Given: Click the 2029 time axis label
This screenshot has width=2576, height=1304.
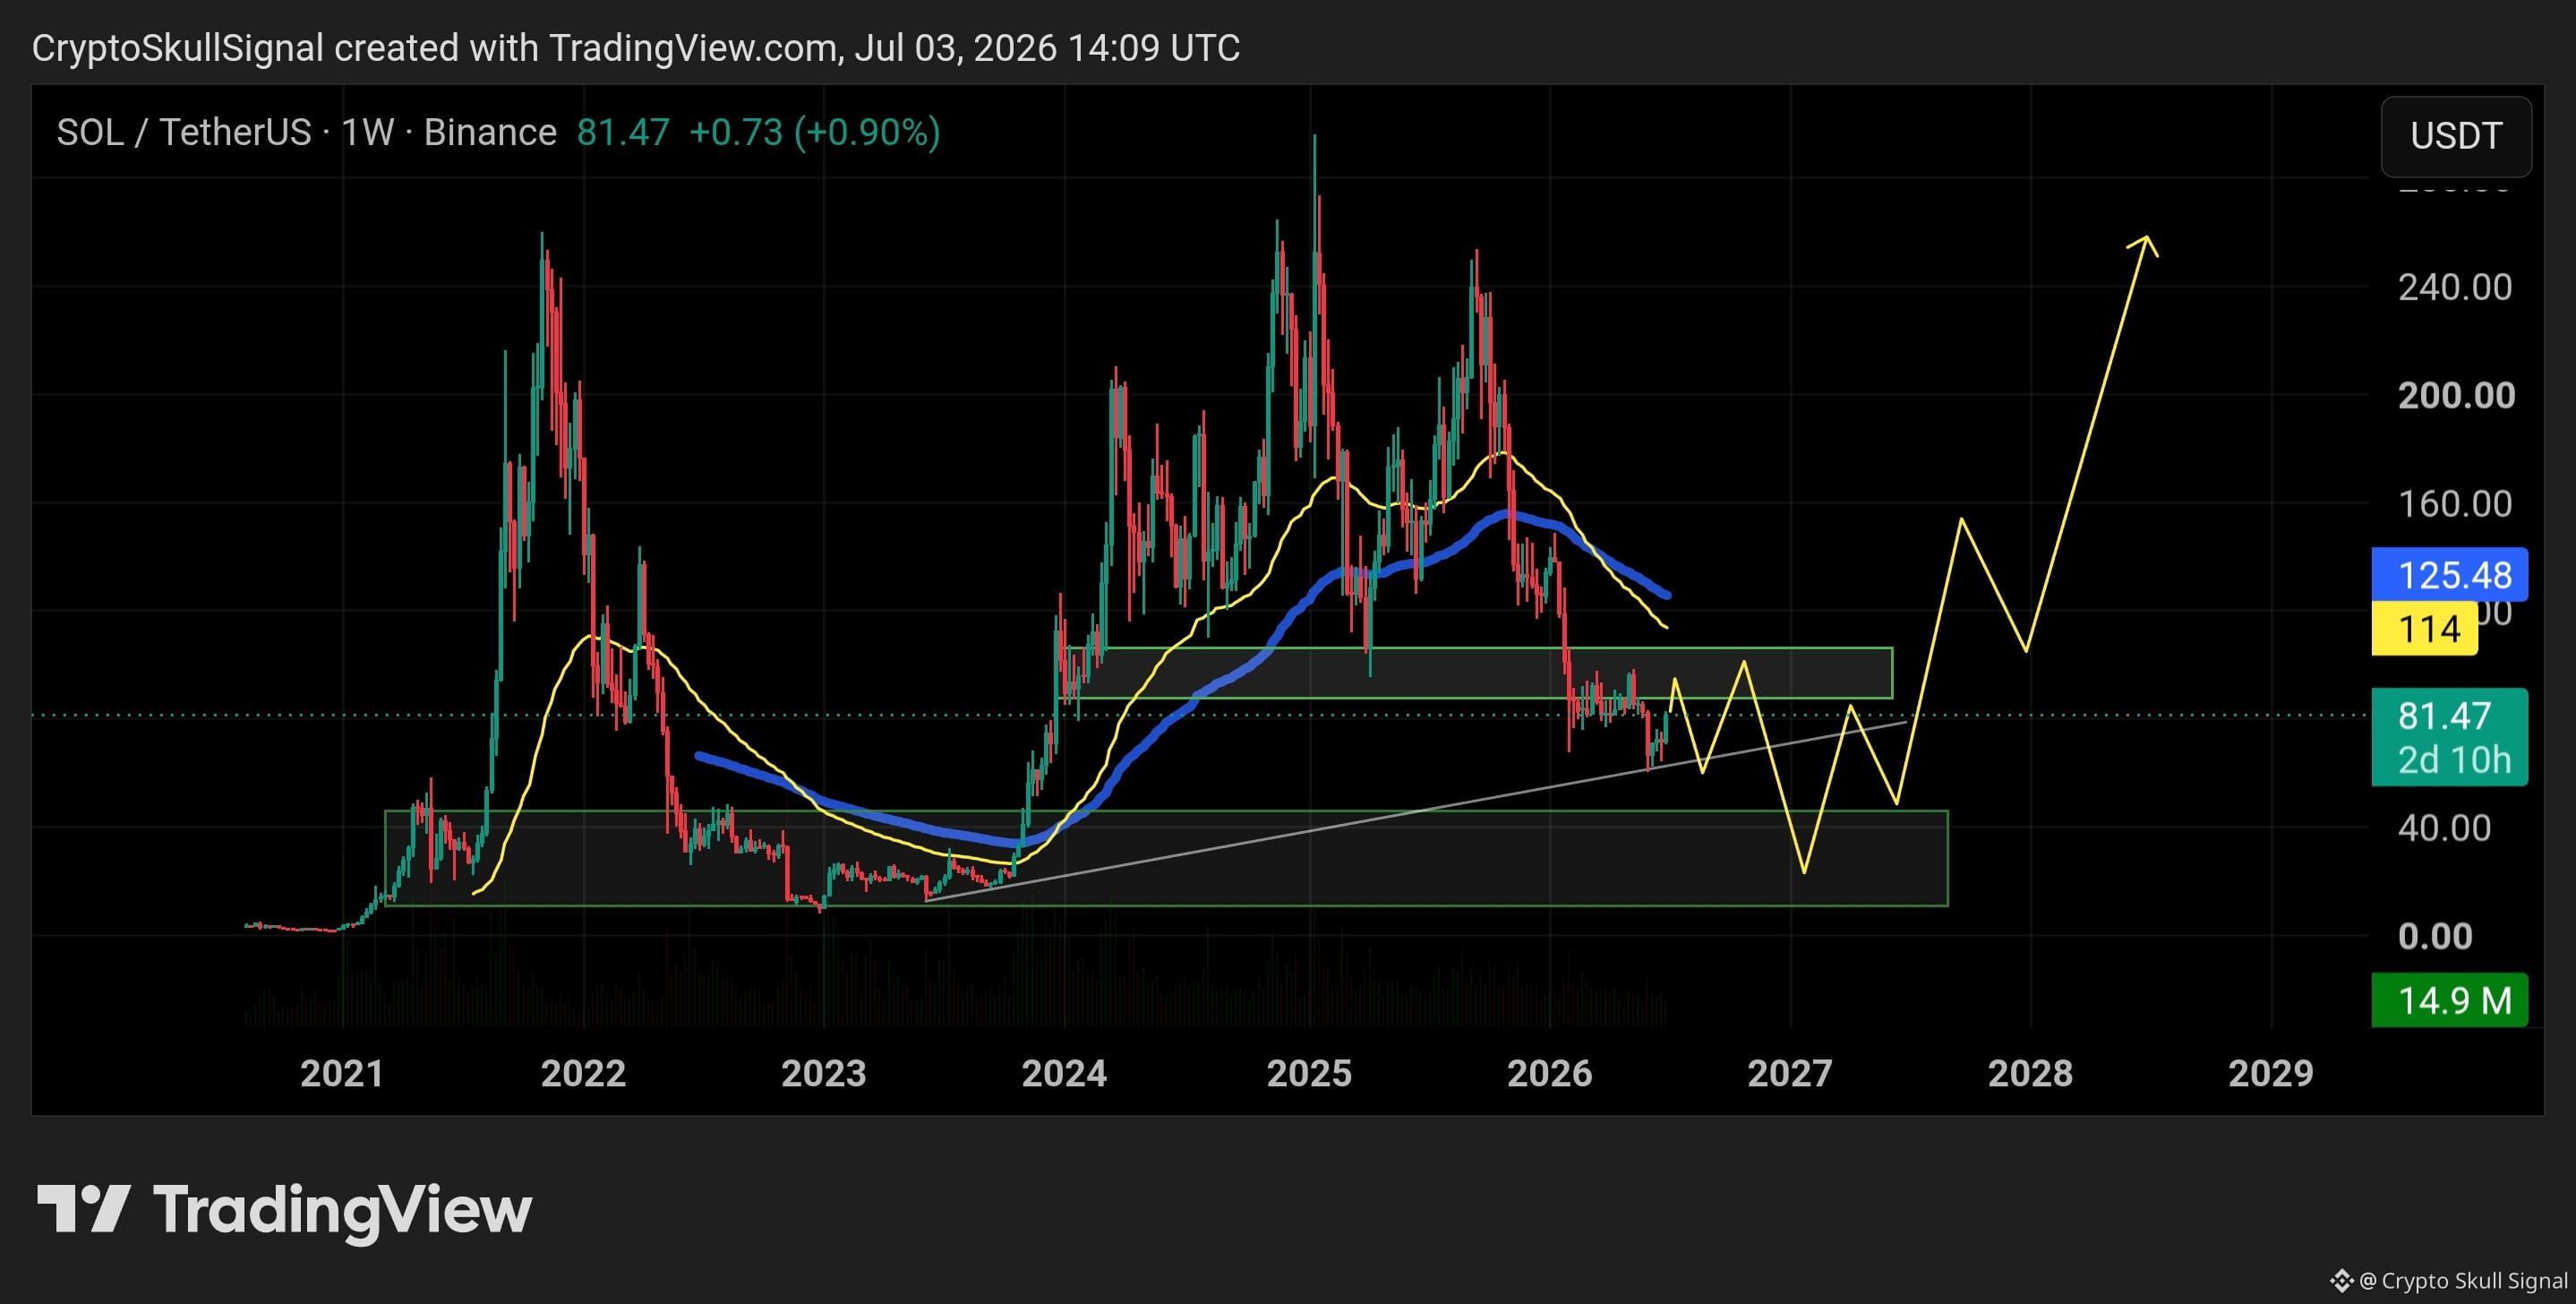Looking at the screenshot, I should coord(2271,1073).
